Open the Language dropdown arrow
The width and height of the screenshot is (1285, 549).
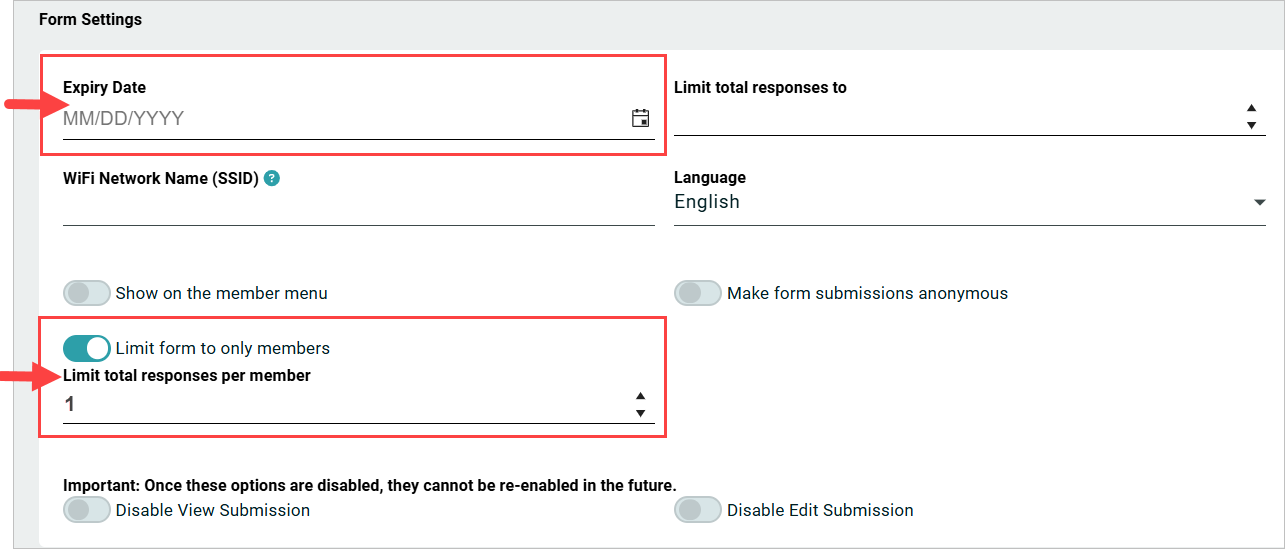[1259, 203]
